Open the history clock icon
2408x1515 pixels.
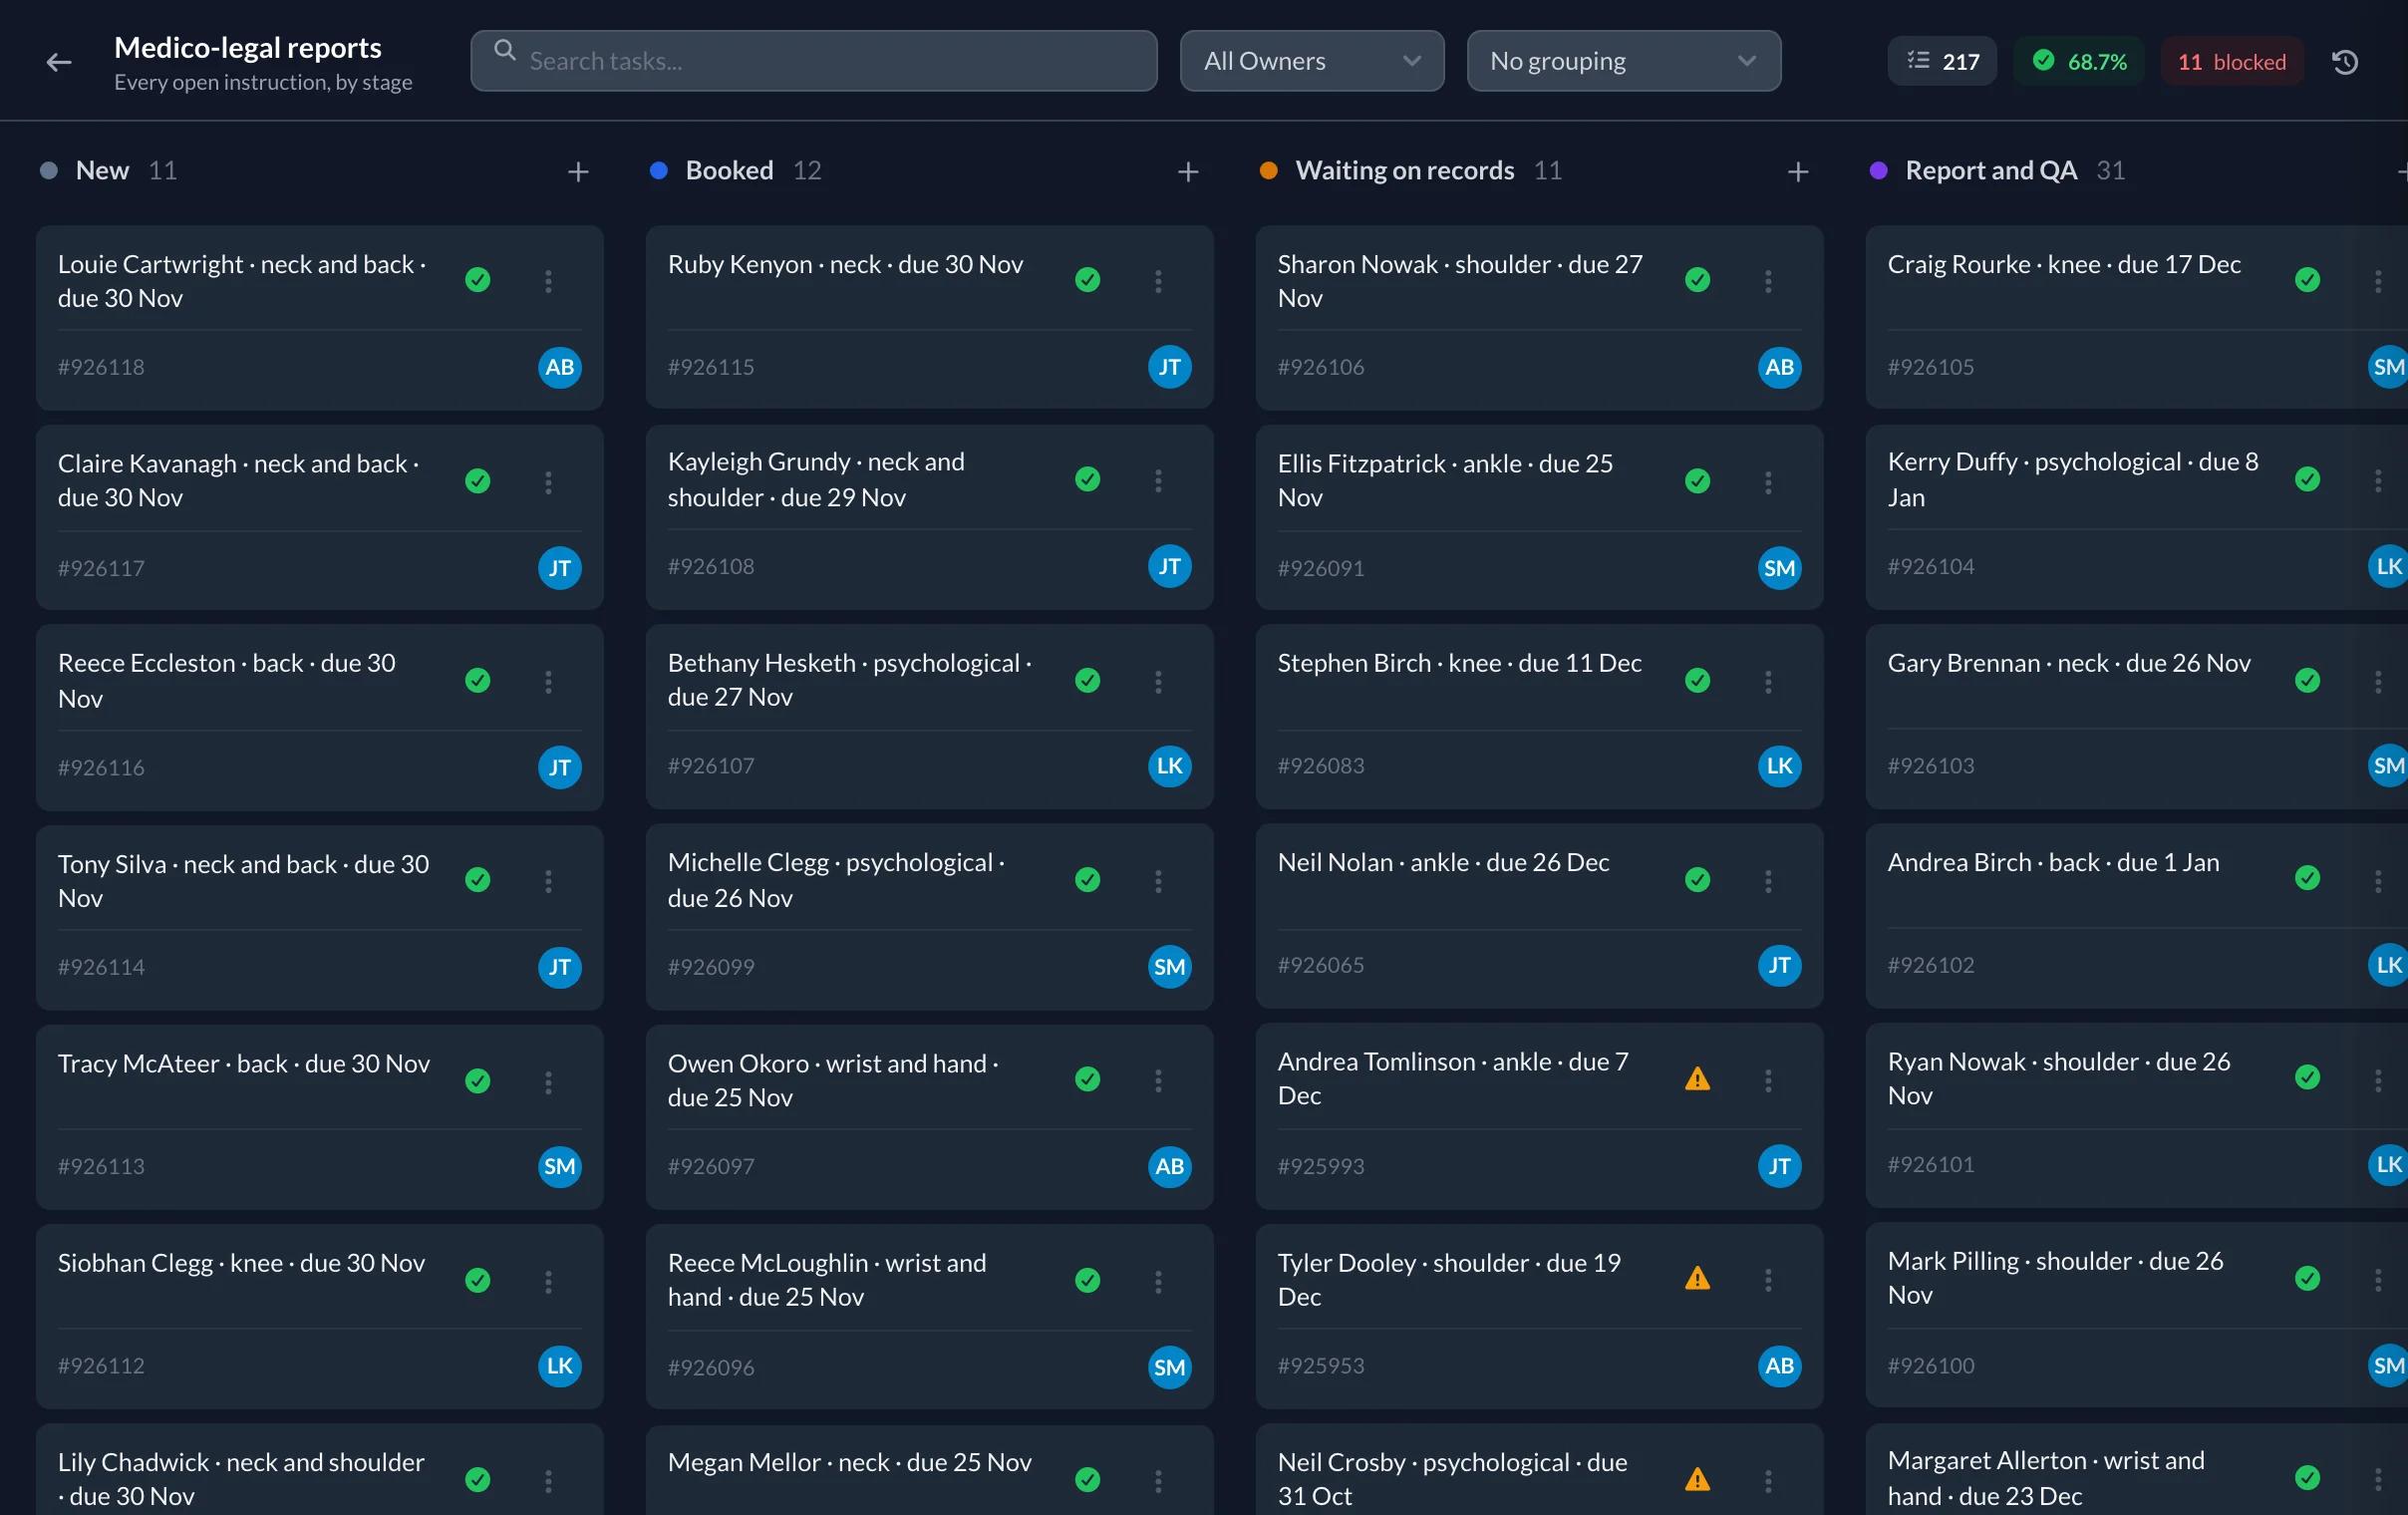point(2345,62)
